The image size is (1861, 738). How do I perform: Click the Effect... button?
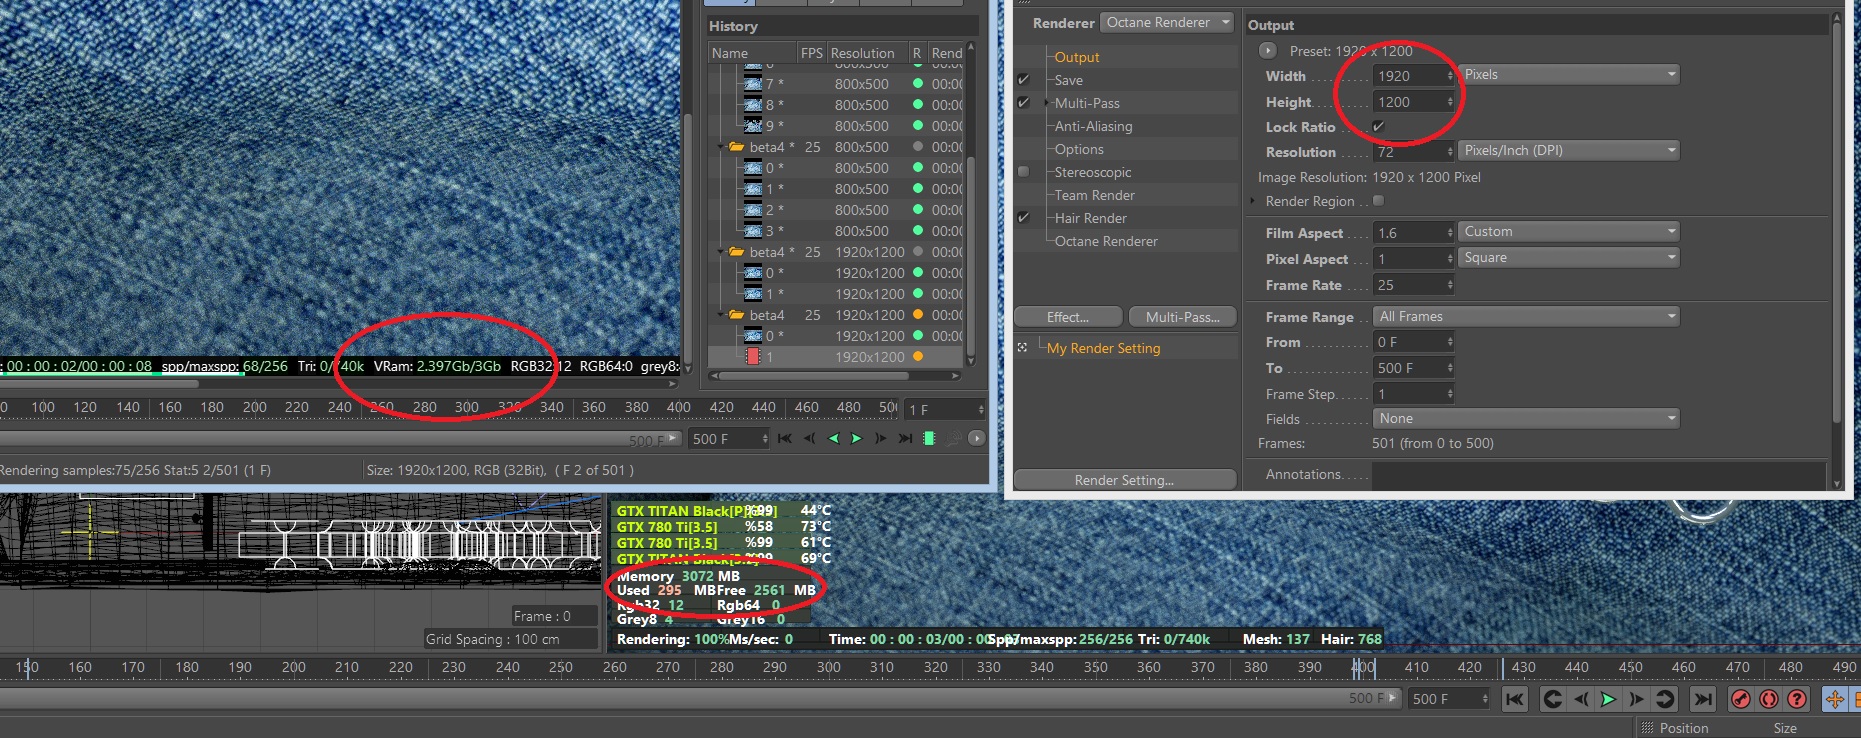[x=1068, y=317]
